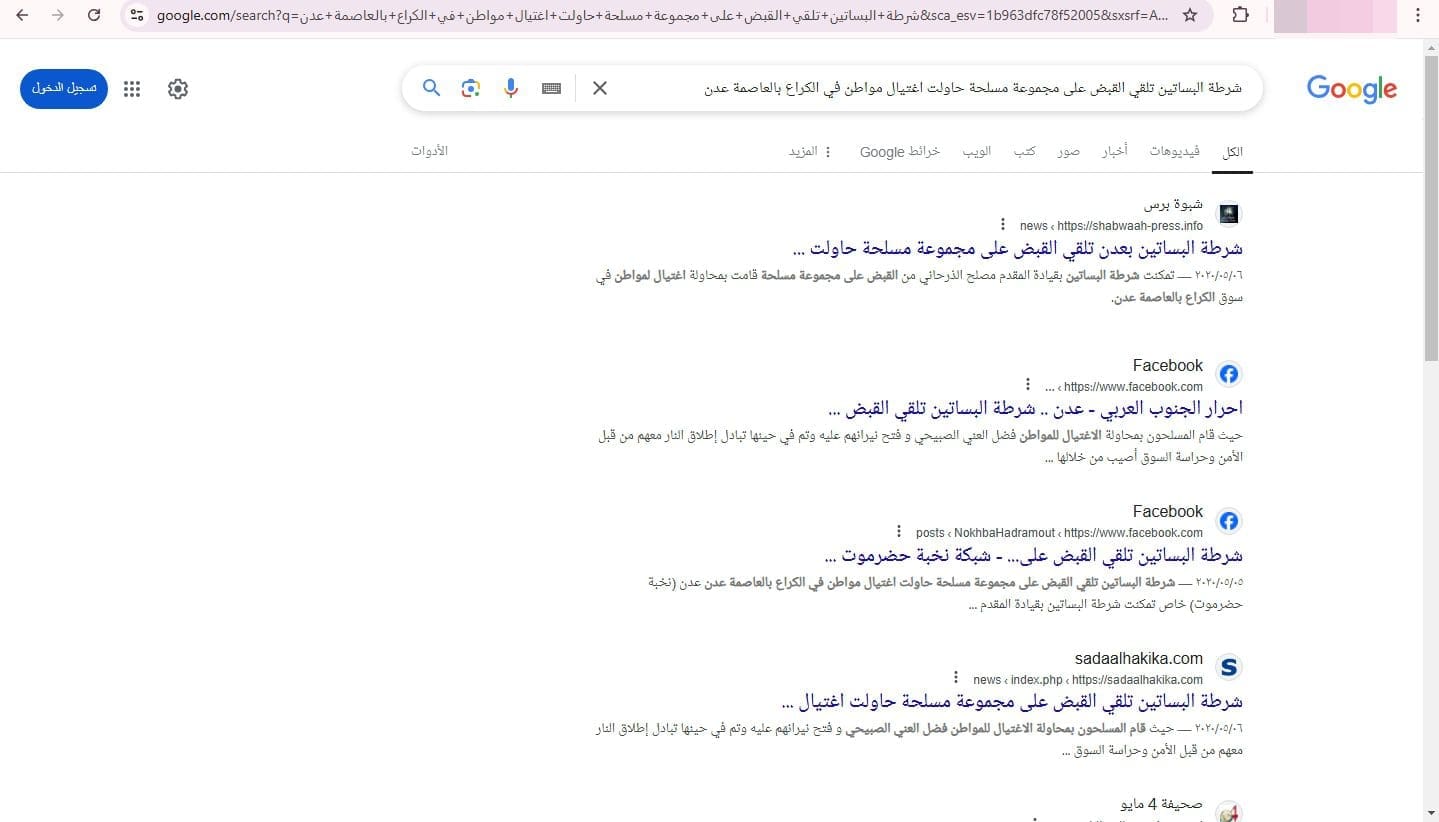The width and height of the screenshot is (1439, 822).
Task: Clear the search query with X
Action: pyautogui.click(x=600, y=88)
